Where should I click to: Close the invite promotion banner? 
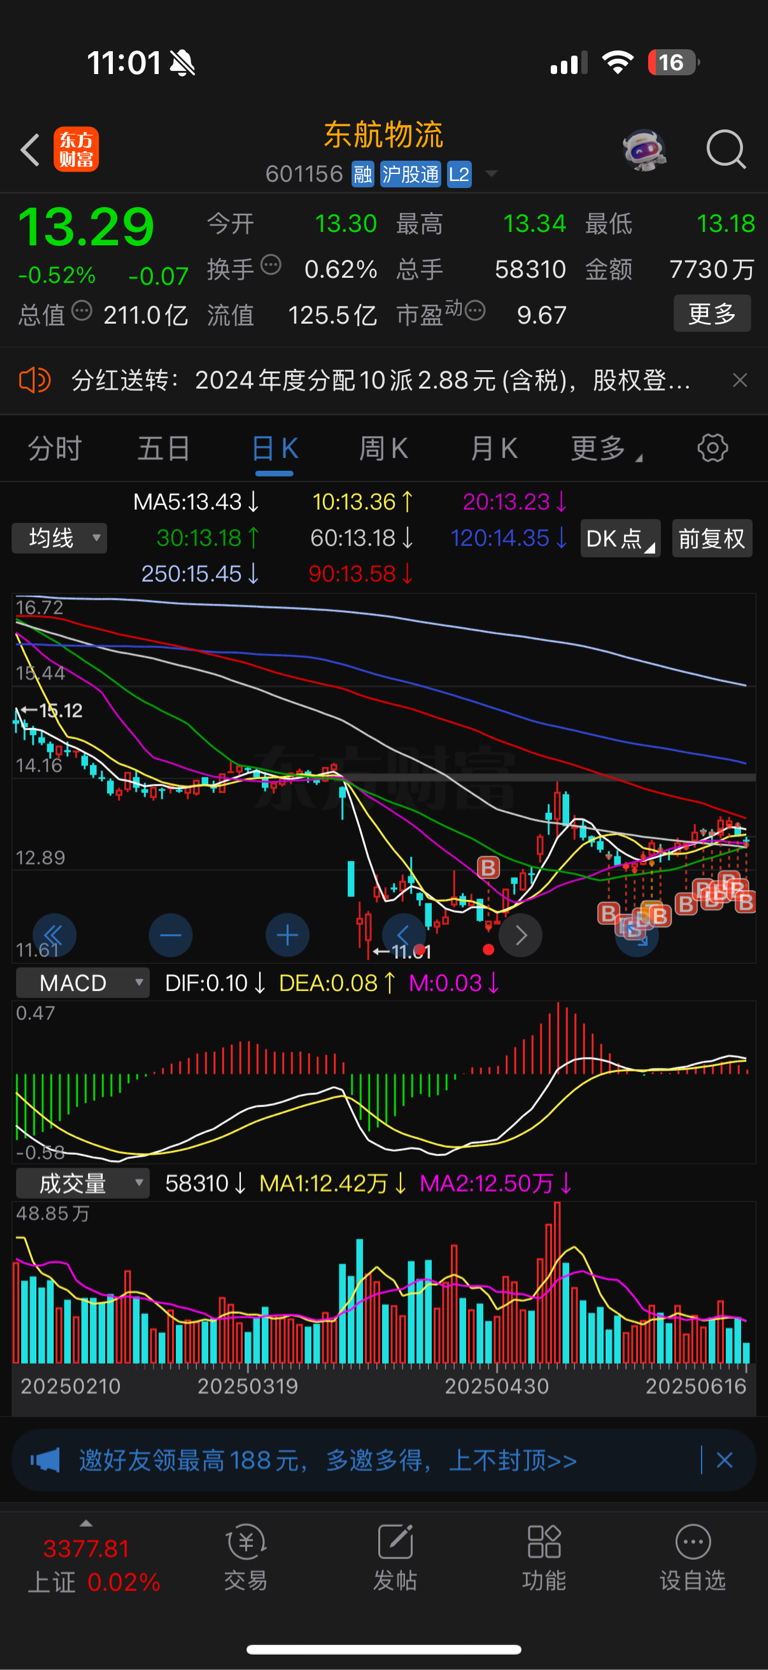coord(725,1461)
